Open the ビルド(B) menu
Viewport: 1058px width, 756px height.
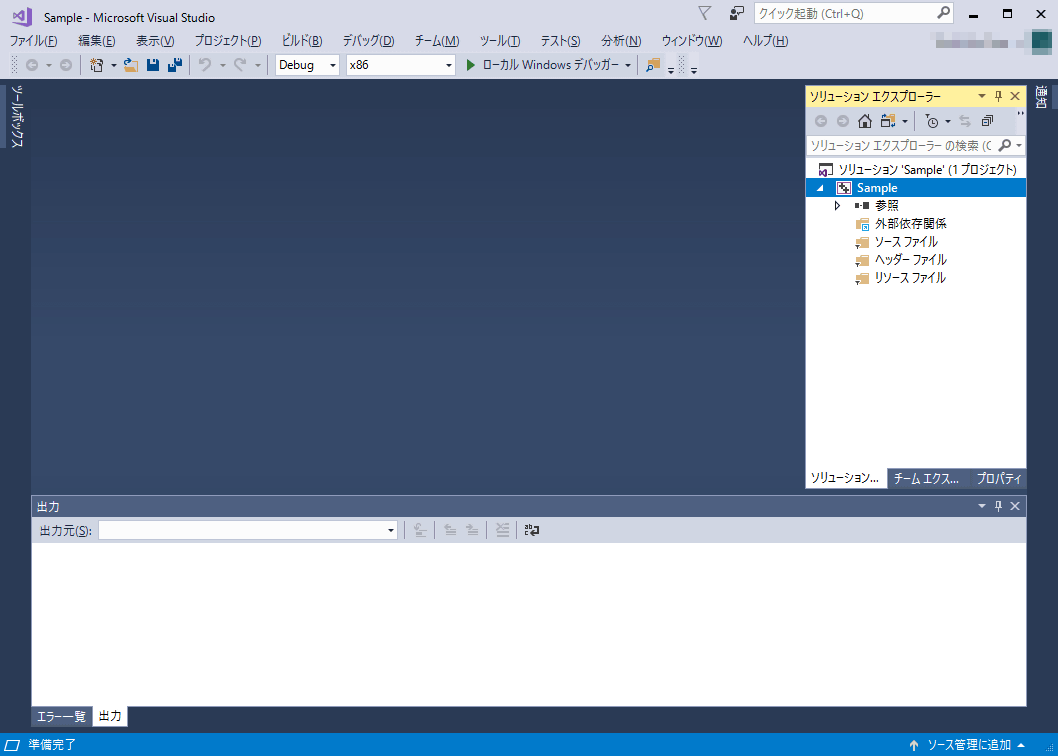click(301, 40)
